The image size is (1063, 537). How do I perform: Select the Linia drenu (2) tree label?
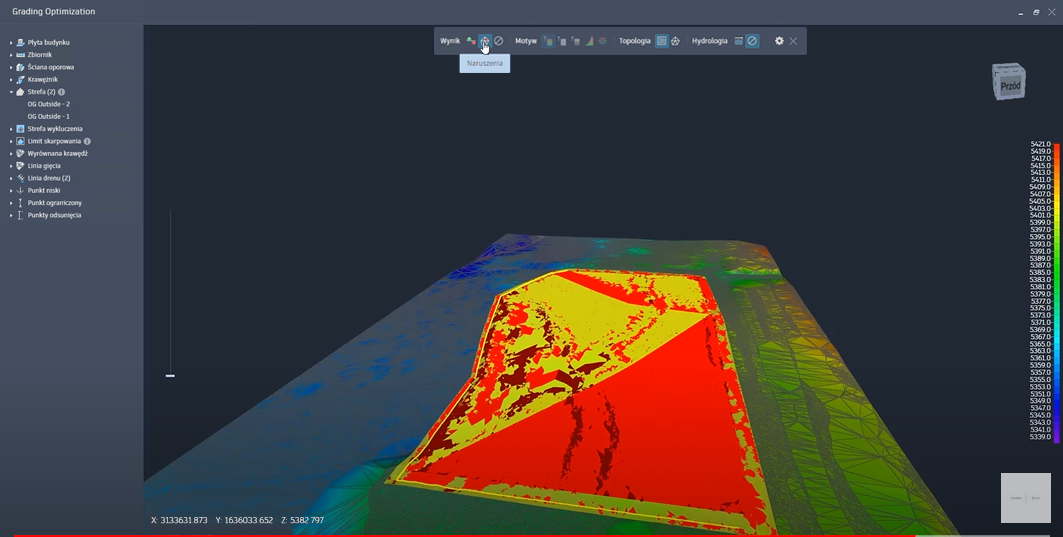pyautogui.click(x=49, y=178)
